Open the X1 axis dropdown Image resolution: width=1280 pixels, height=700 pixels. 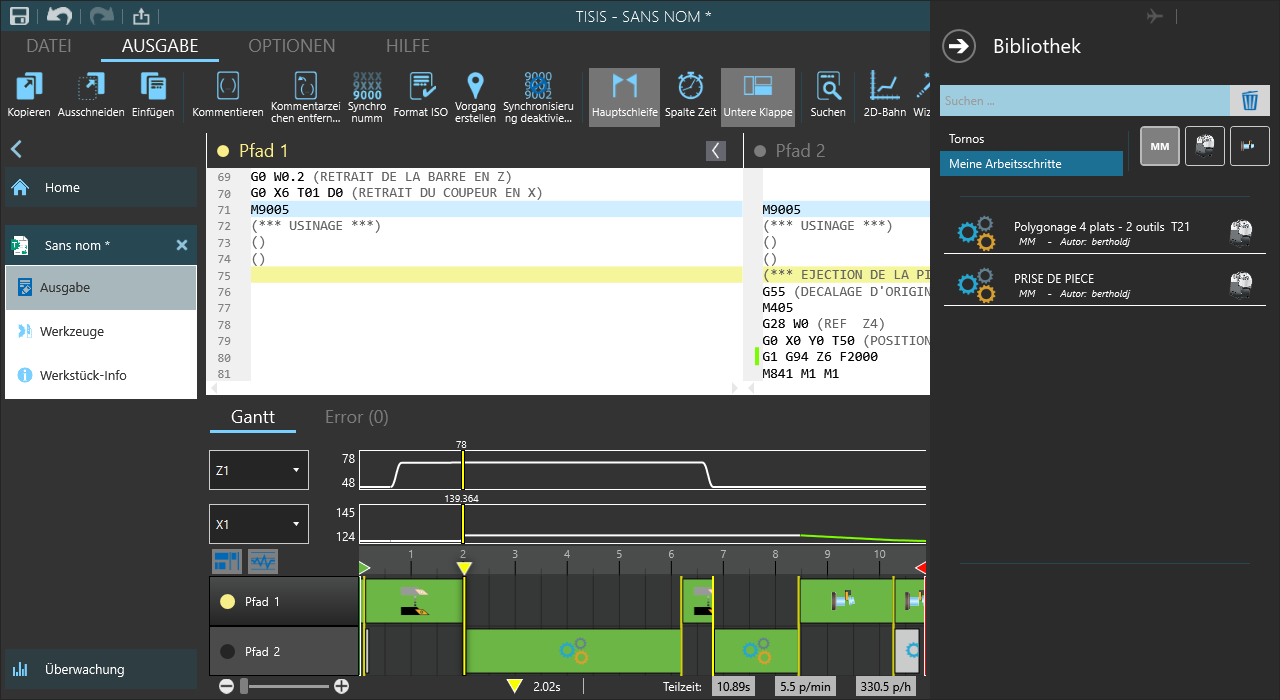[258, 524]
